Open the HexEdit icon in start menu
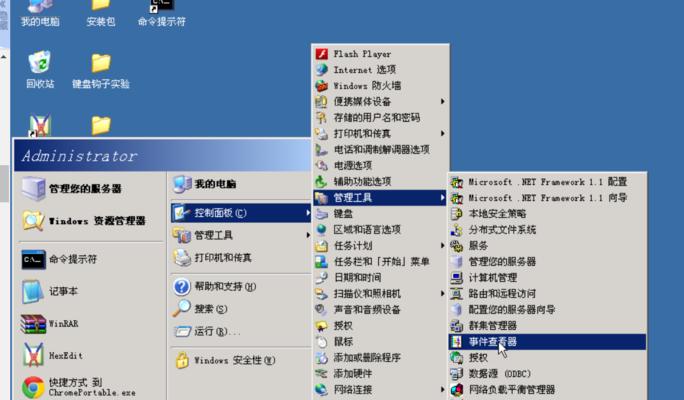The height and width of the screenshot is (400, 684). pyautogui.click(x=33, y=355)
